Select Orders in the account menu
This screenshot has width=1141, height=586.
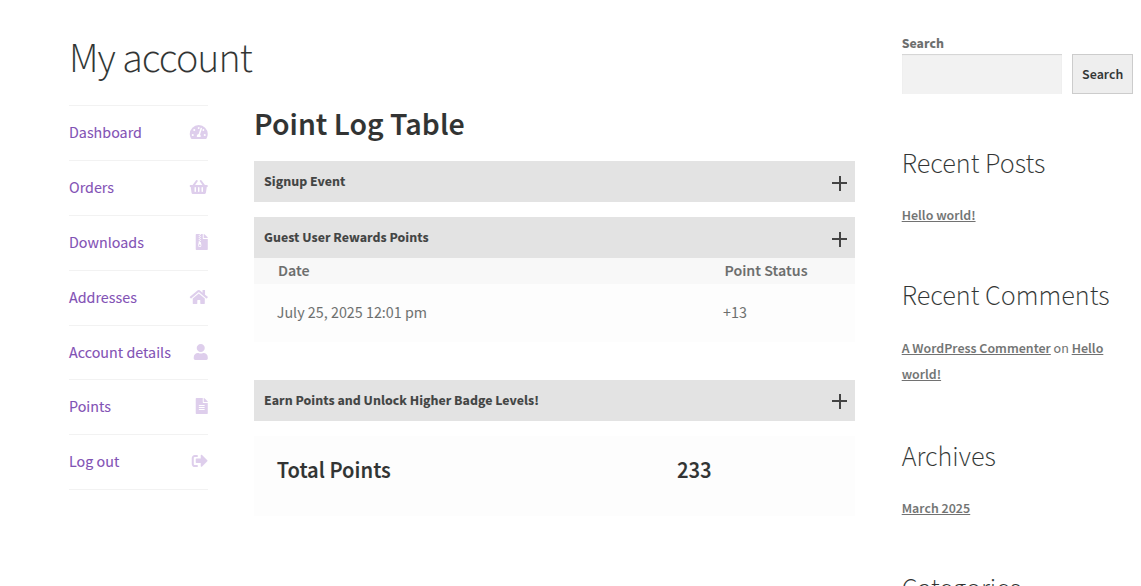[x=91, y=187]
